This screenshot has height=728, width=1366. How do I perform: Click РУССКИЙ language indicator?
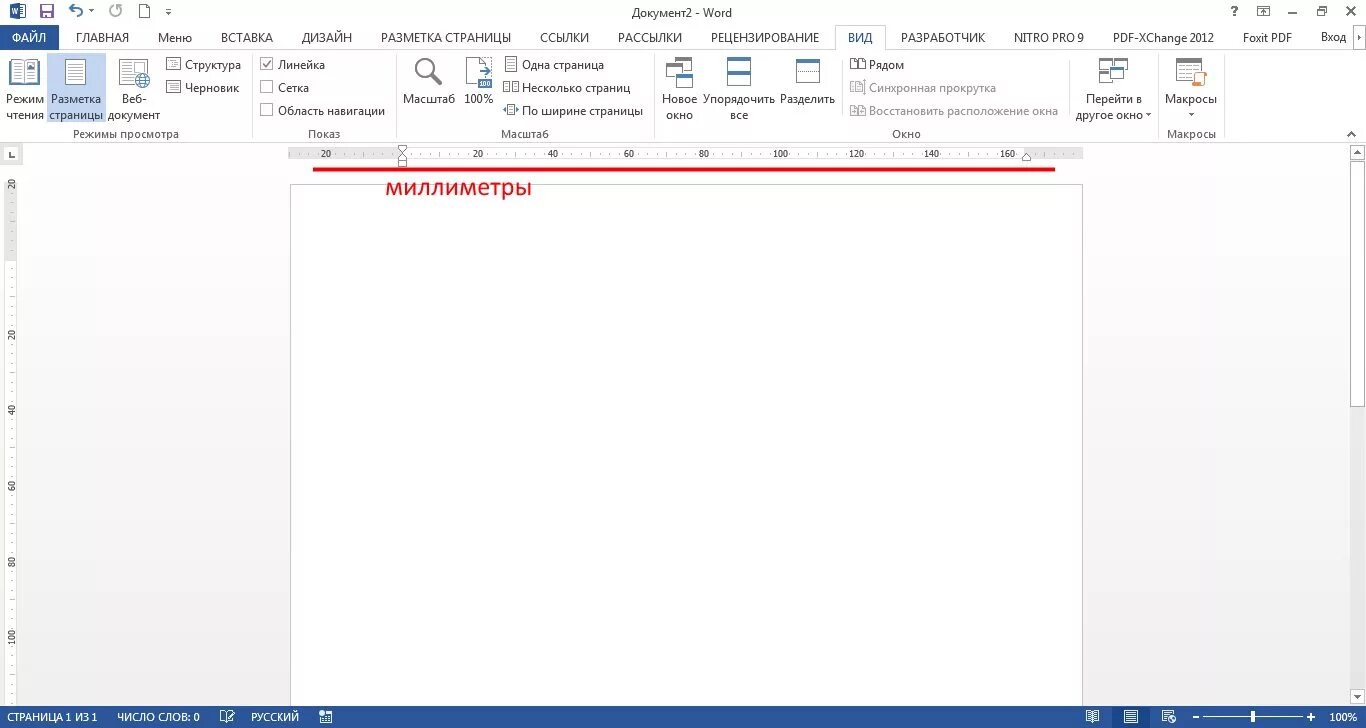coord(274,717)
